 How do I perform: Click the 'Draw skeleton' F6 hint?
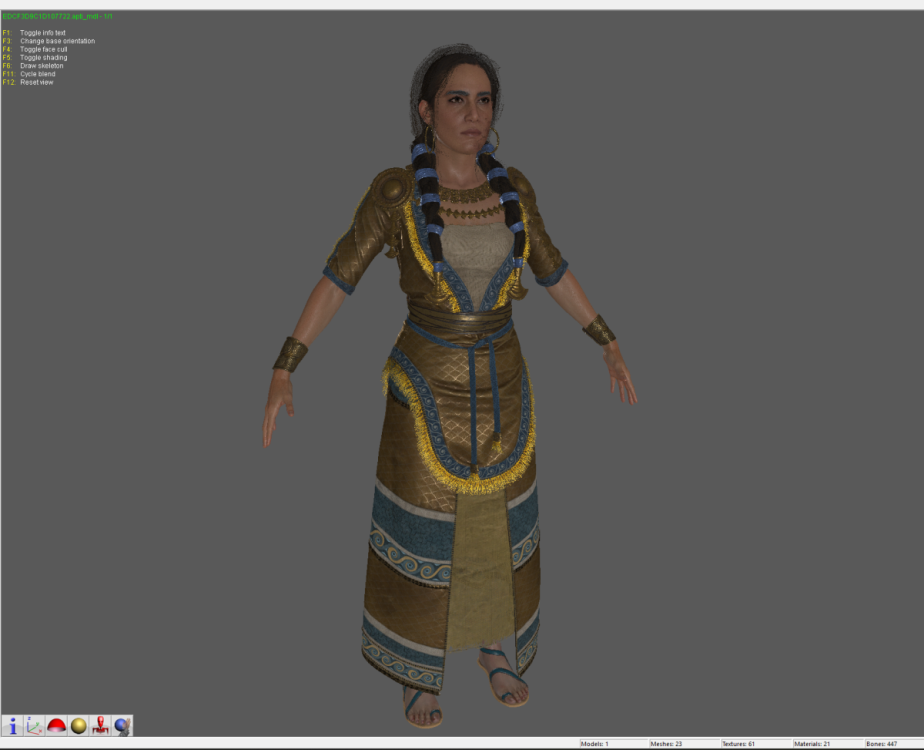[x=41, y=66]
